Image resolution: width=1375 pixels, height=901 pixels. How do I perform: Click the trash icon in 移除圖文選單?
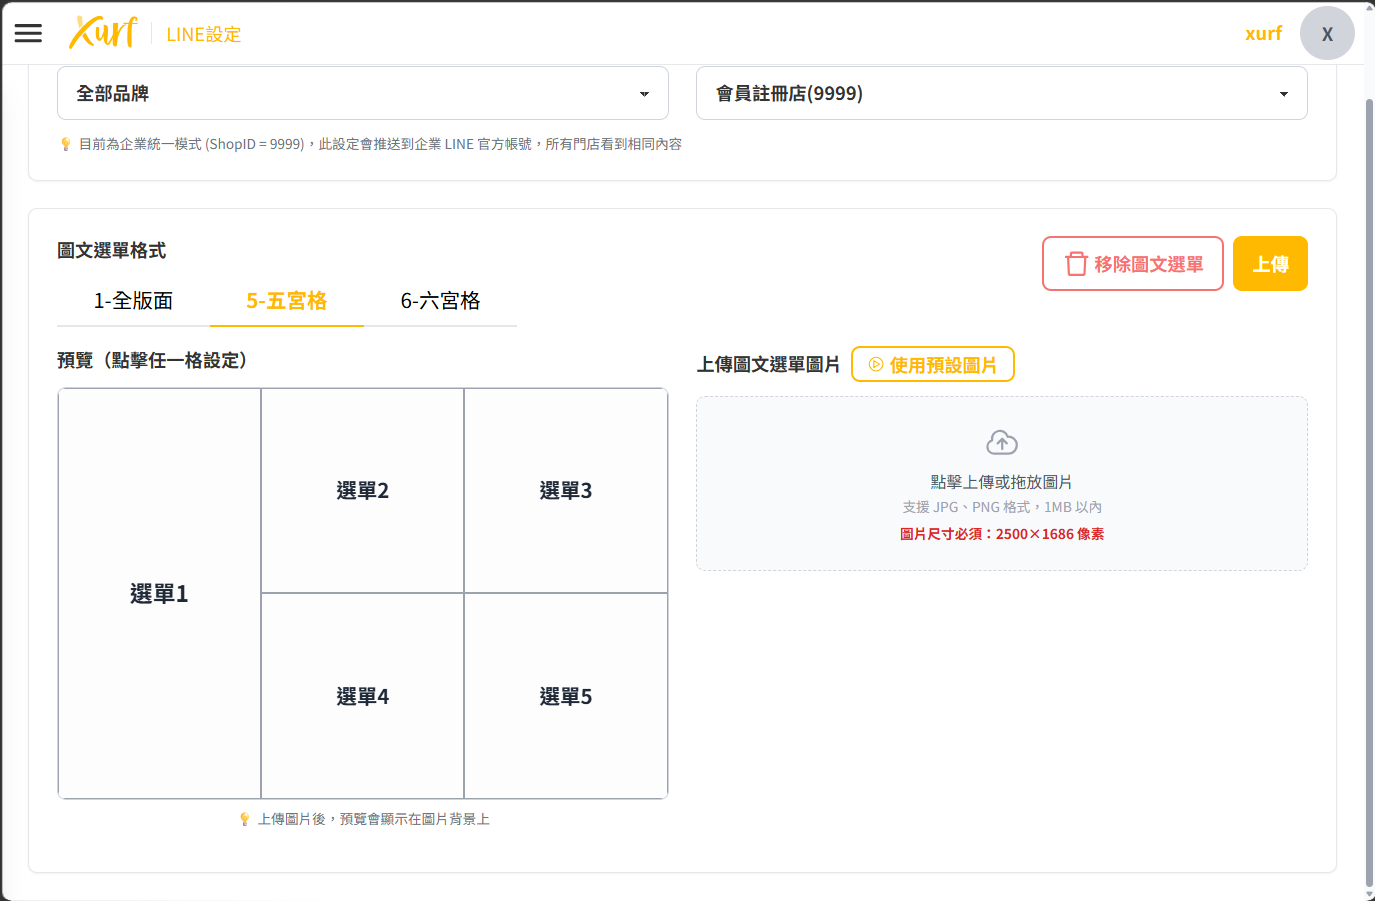pyautogui.click(x=1076, y=264)
